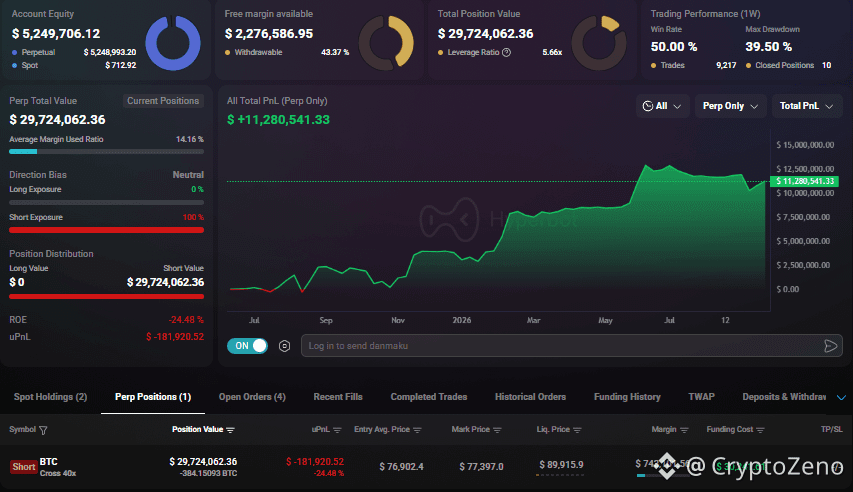The image size is (853, 492).
Task: Click entry price $ 76,902.4
Action: pyautogui.click(x=401, y=466)
